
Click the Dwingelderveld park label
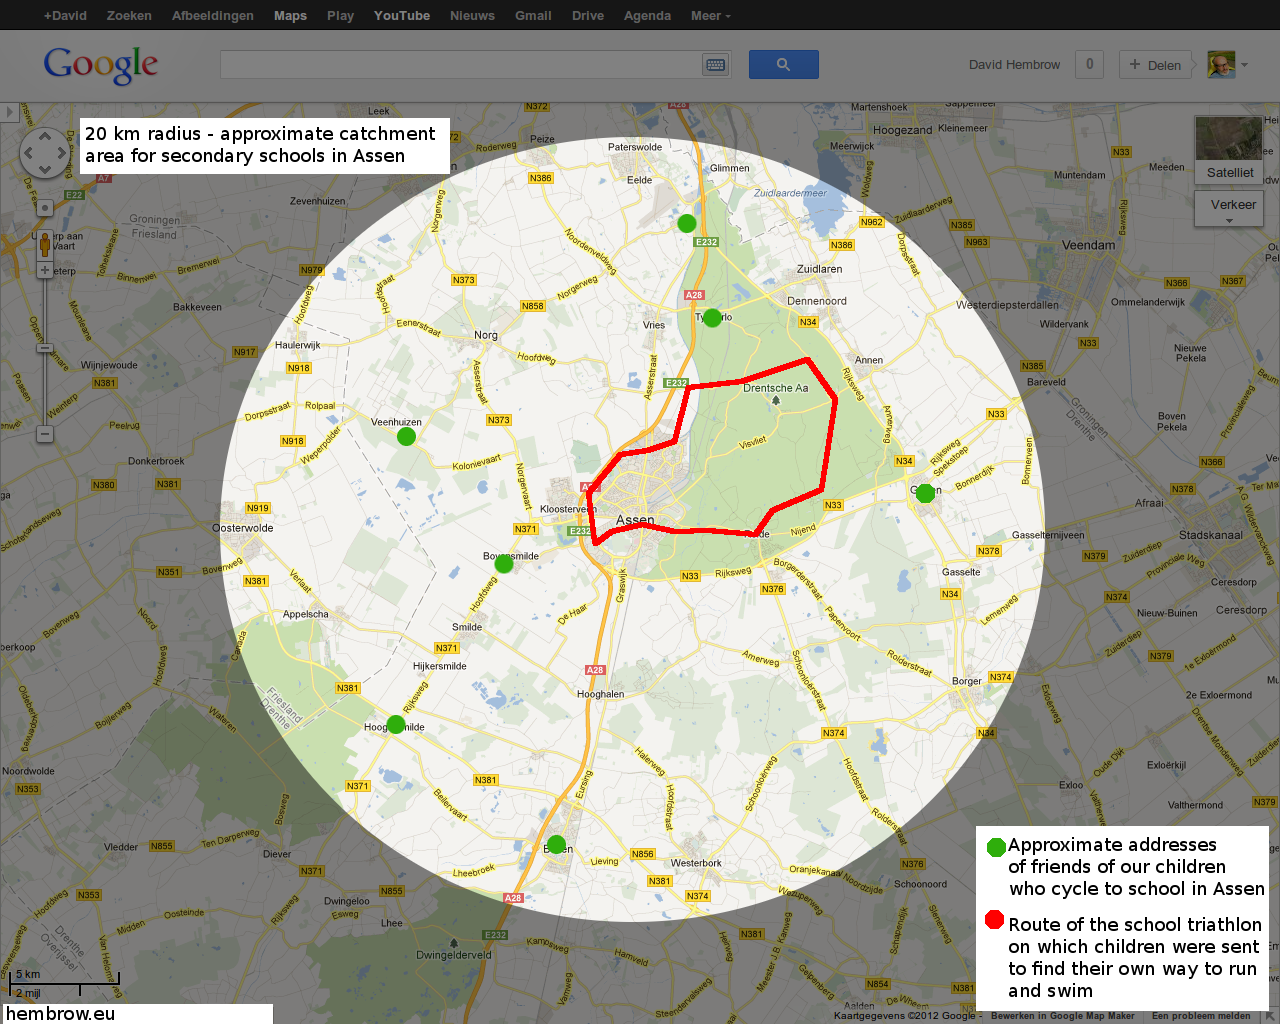[454, 955]
